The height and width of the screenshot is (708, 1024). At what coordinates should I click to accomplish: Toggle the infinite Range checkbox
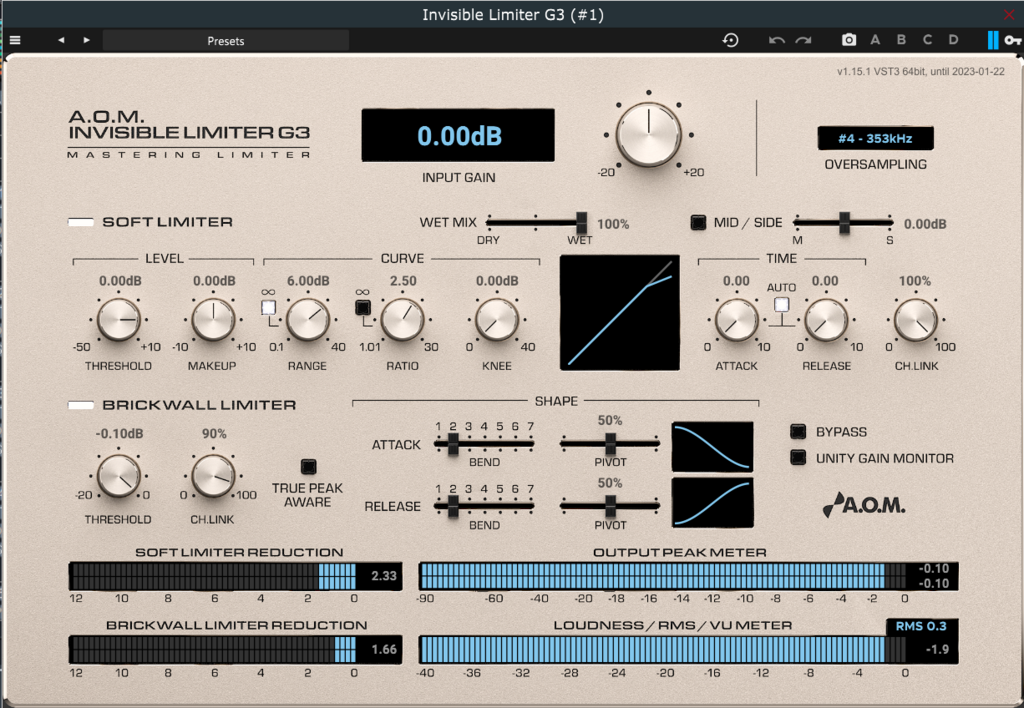click(268, 307)
